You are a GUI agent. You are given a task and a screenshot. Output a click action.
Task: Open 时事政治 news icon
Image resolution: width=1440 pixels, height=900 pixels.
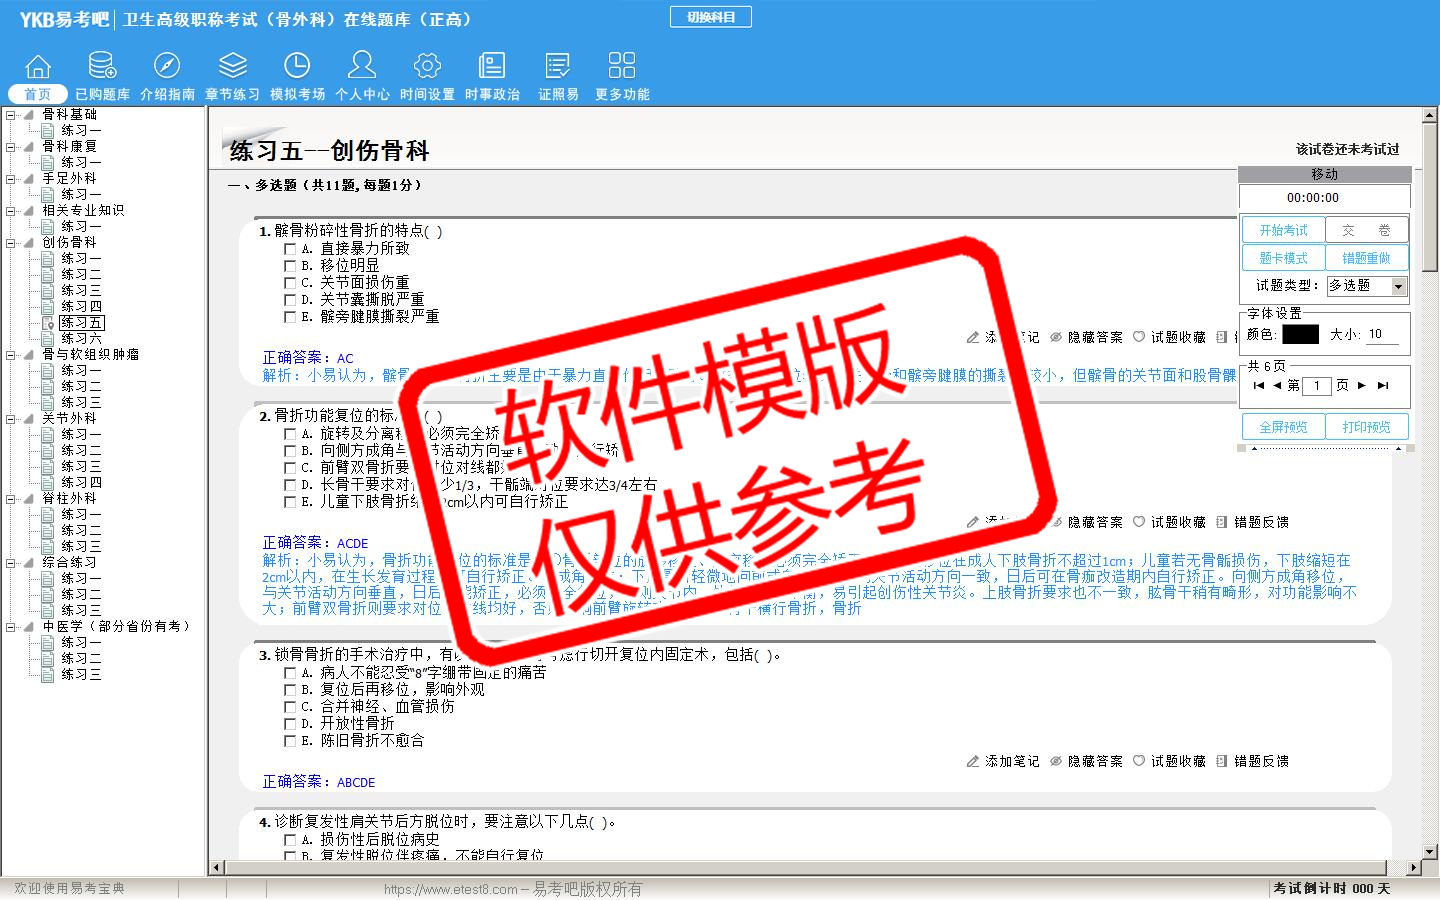coord(492,67)
